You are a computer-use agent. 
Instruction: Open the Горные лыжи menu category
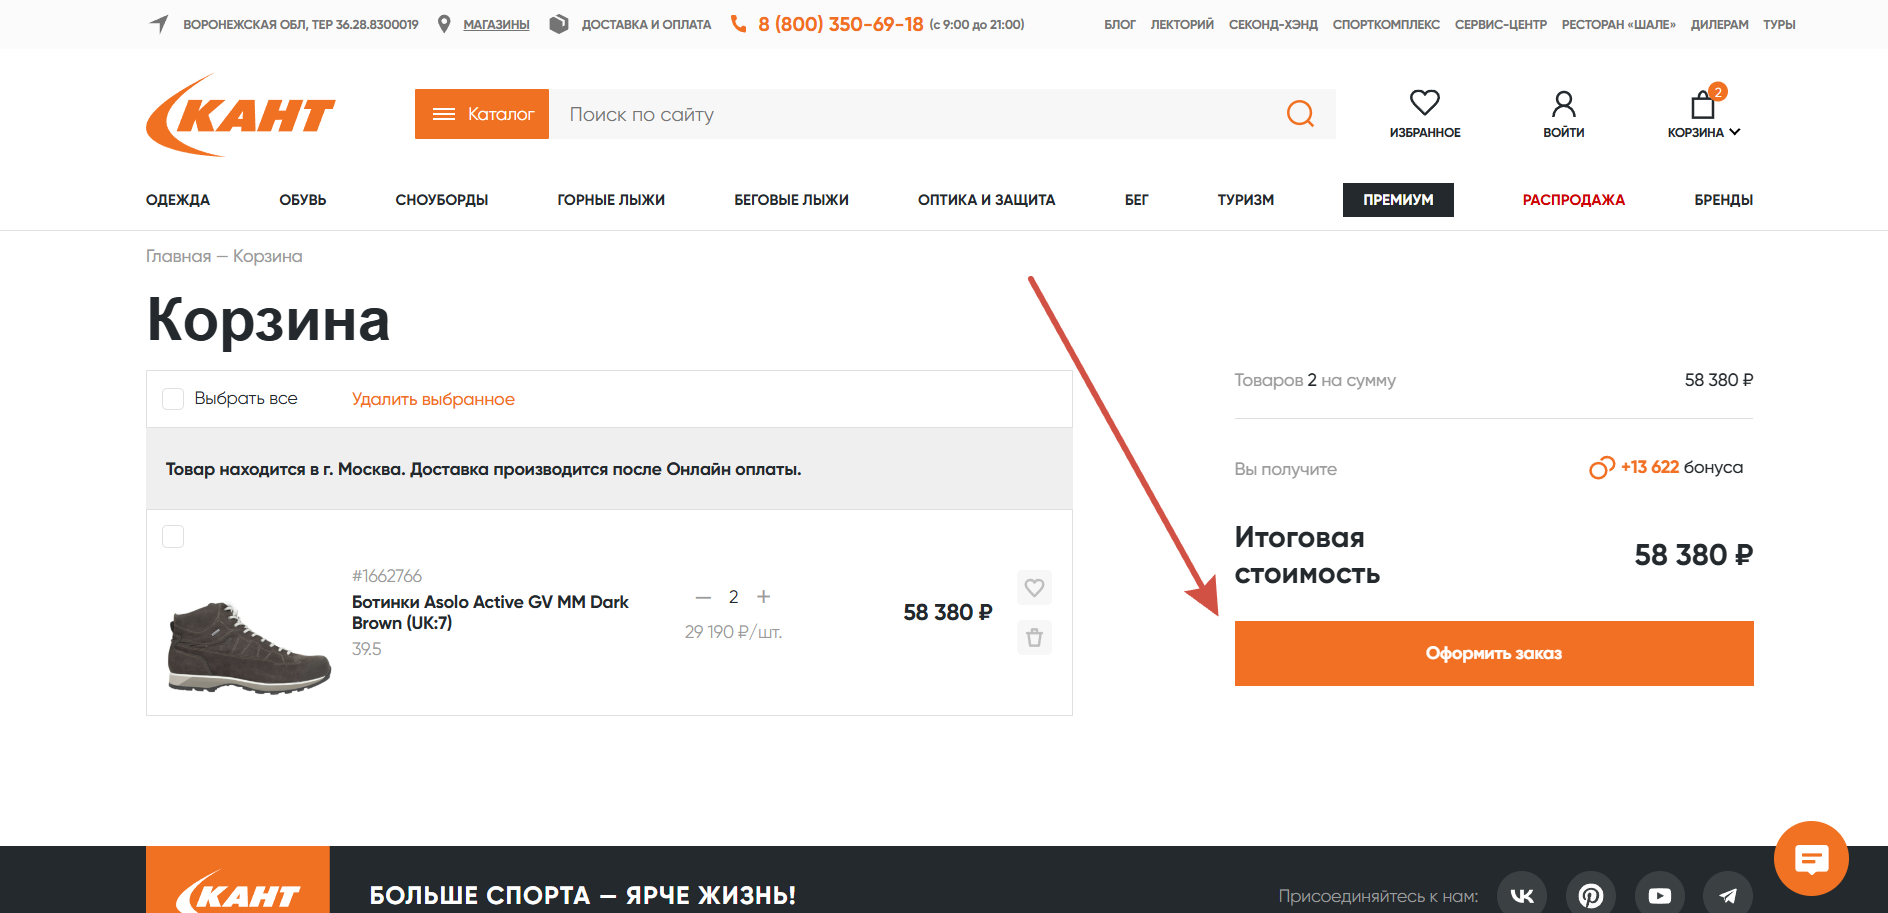[x=611, y=200]
